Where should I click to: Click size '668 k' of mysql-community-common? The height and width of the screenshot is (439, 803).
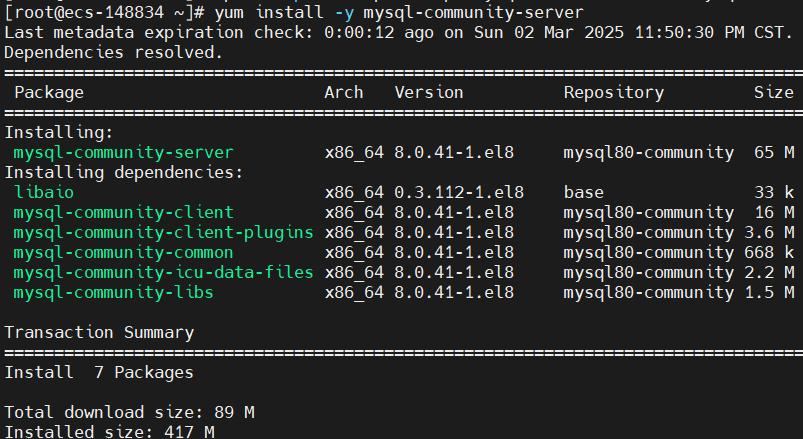click(x=769, y=252)
